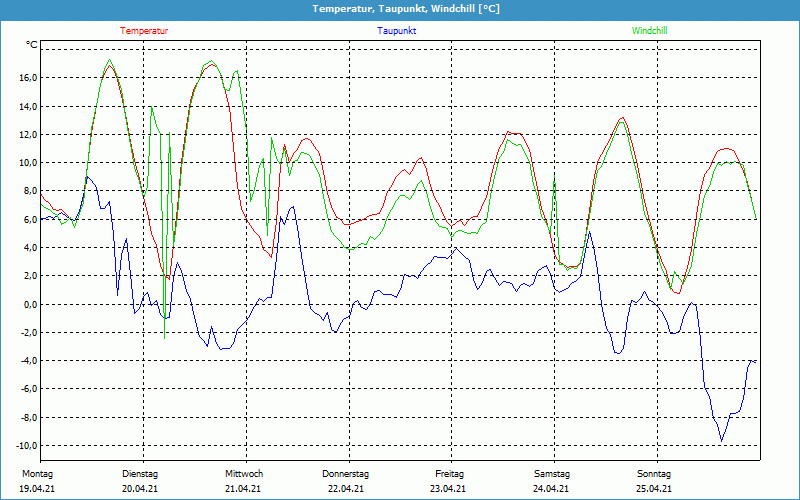Click the 19.04.21 date label
The height and width of the screenshot is (500, 800).
(x=37, y=489)
